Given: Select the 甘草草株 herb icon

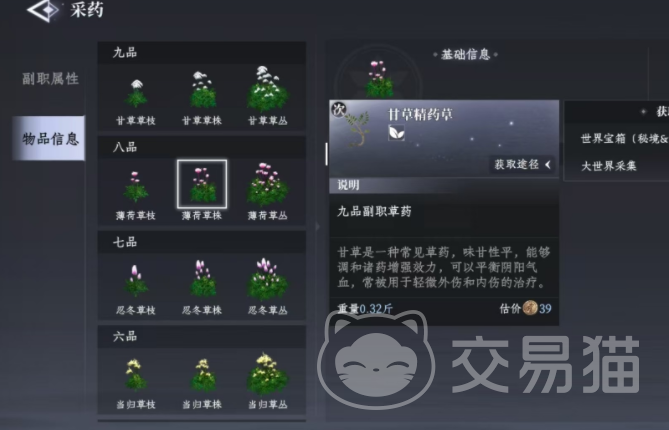Looking at the screenshot, I should [202, 90].
